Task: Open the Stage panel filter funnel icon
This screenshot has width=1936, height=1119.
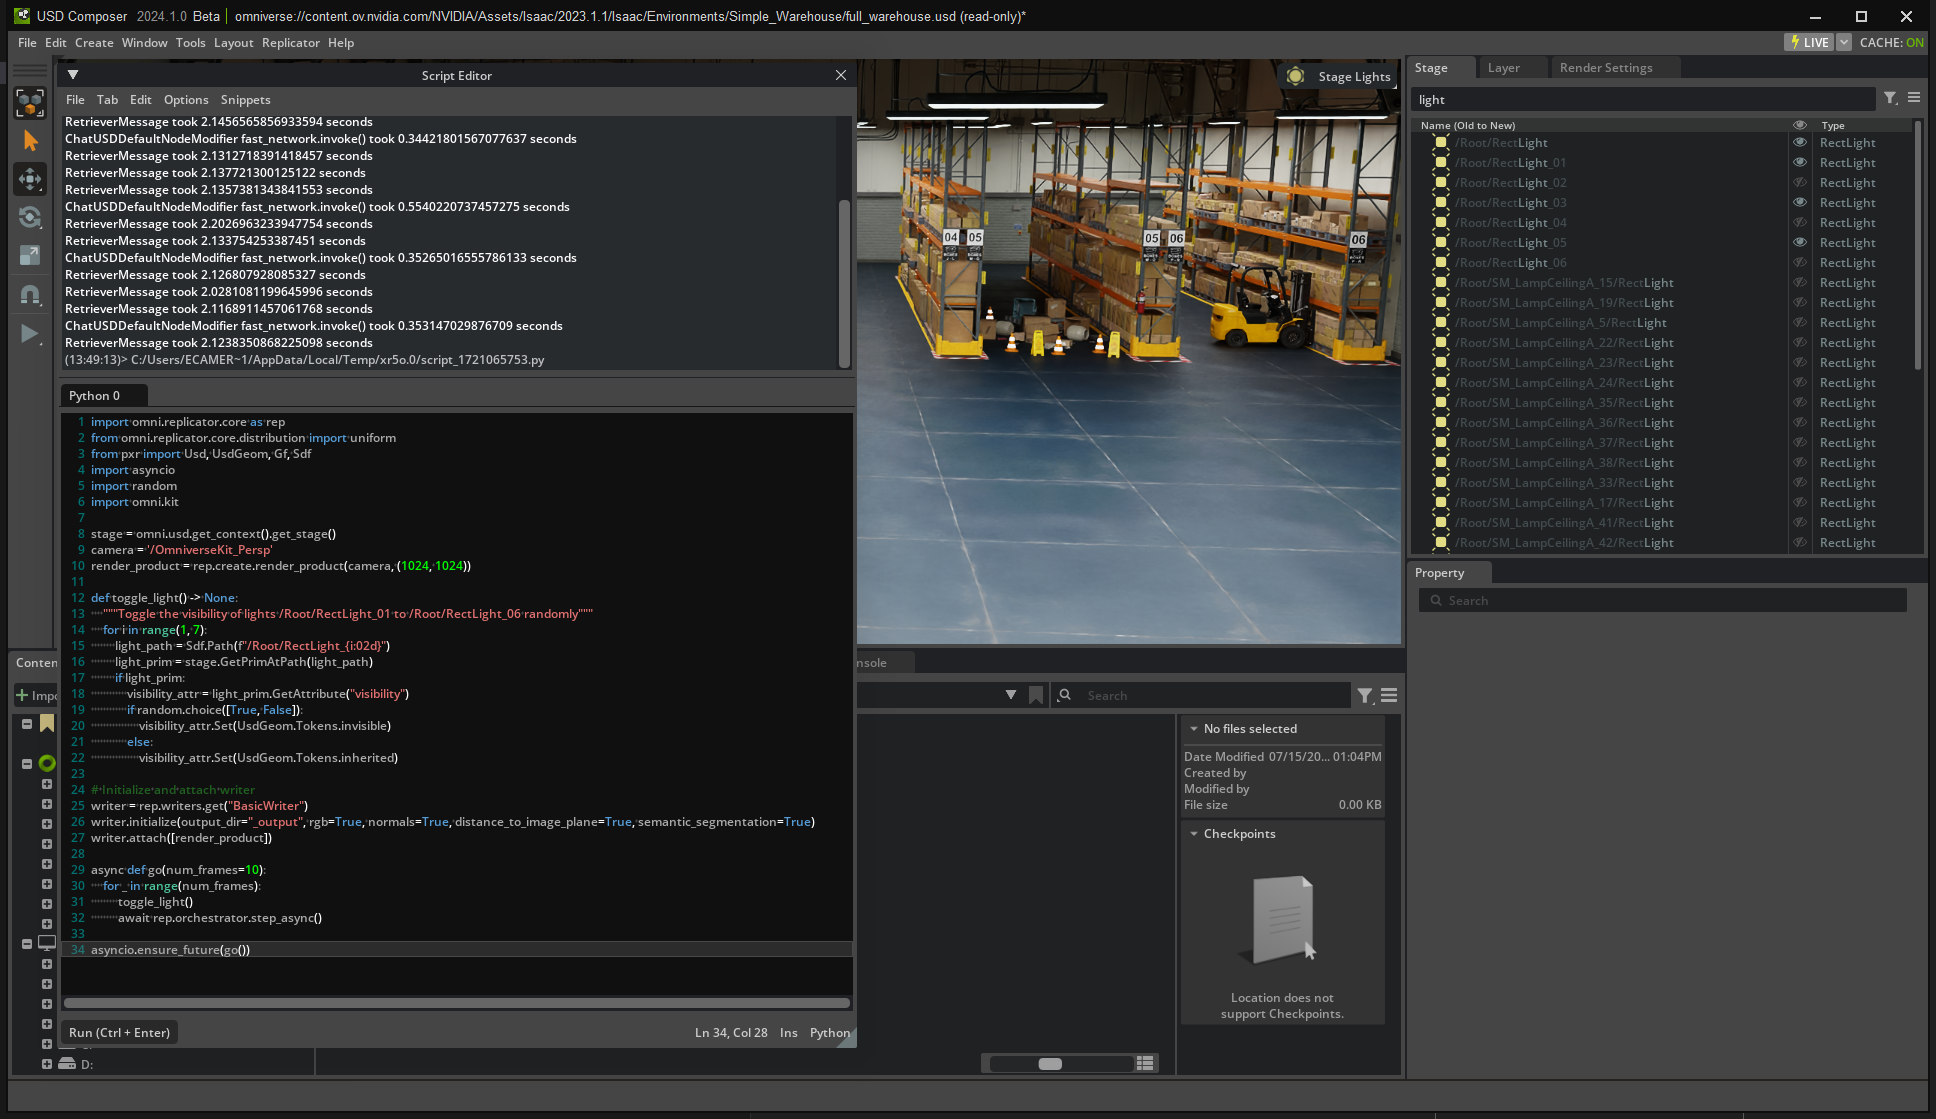Action: tap(1890, 98)
